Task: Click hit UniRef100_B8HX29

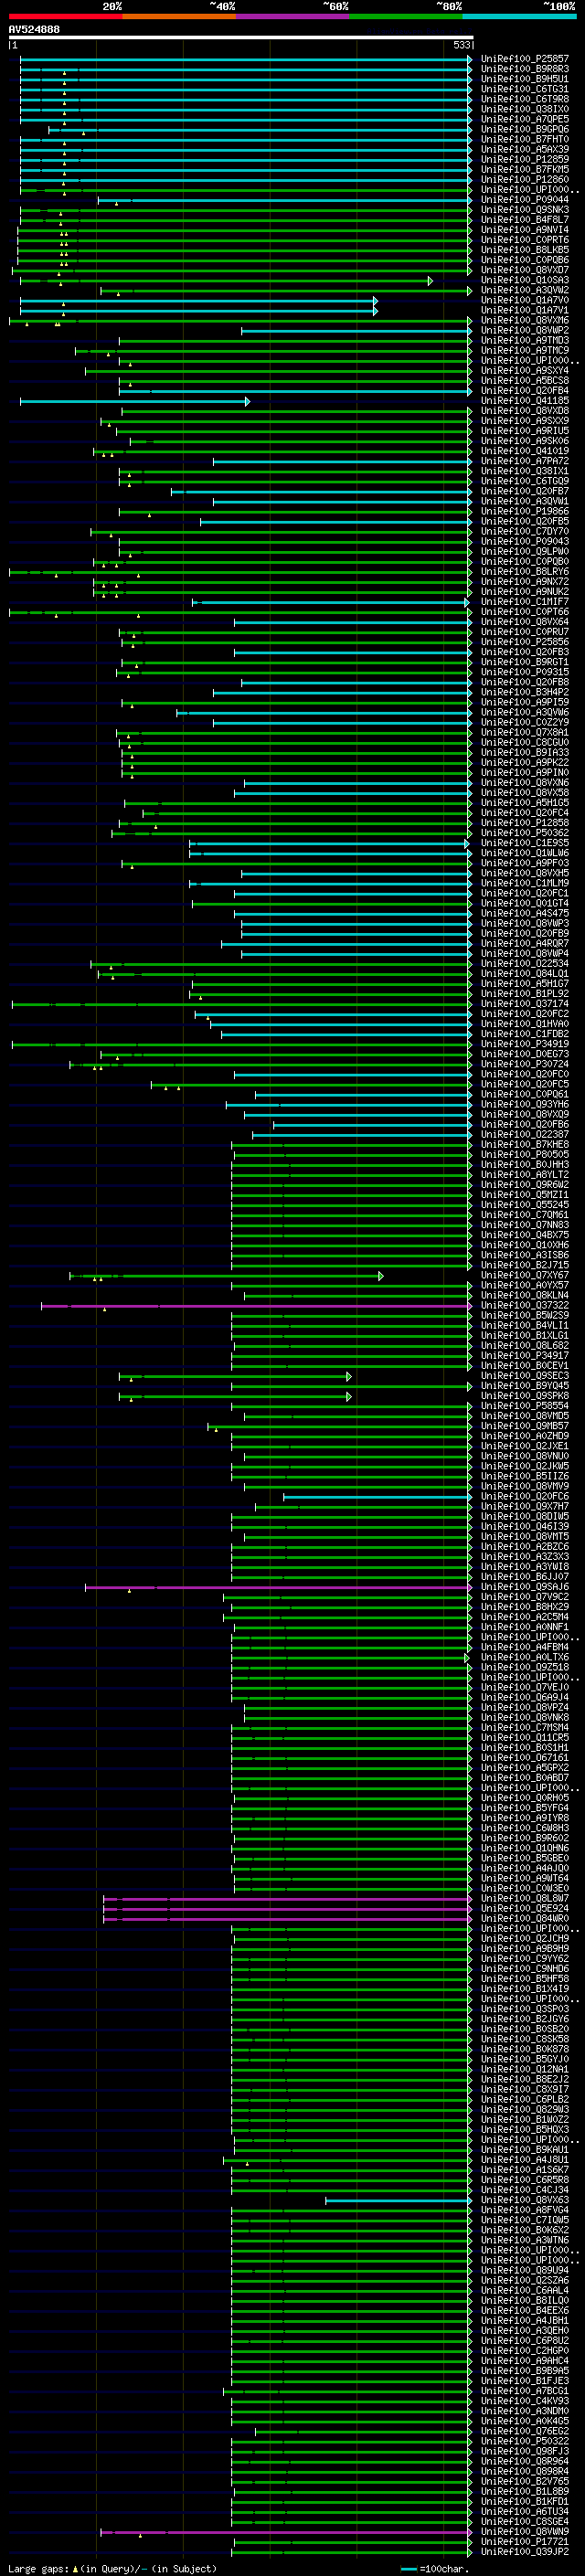Action: coord(525,1607)
